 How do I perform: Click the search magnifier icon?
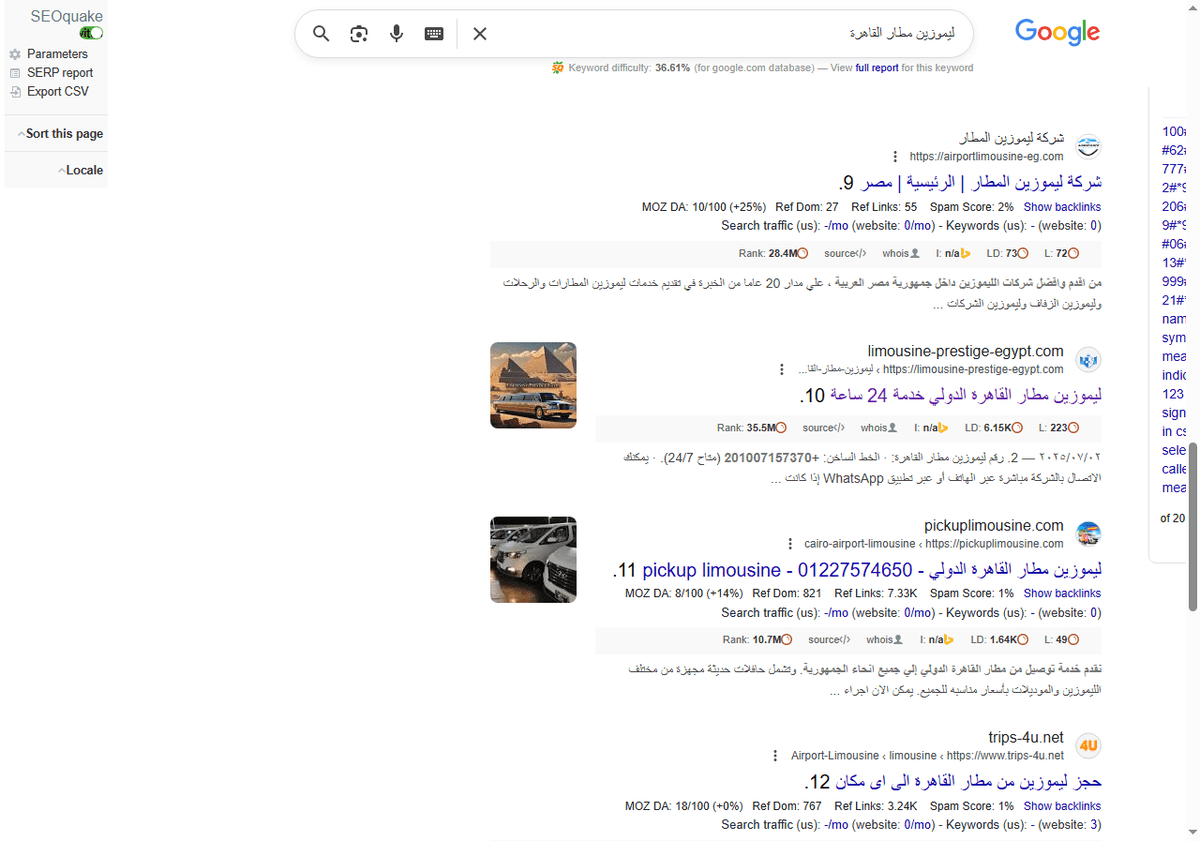click(321, 33)
